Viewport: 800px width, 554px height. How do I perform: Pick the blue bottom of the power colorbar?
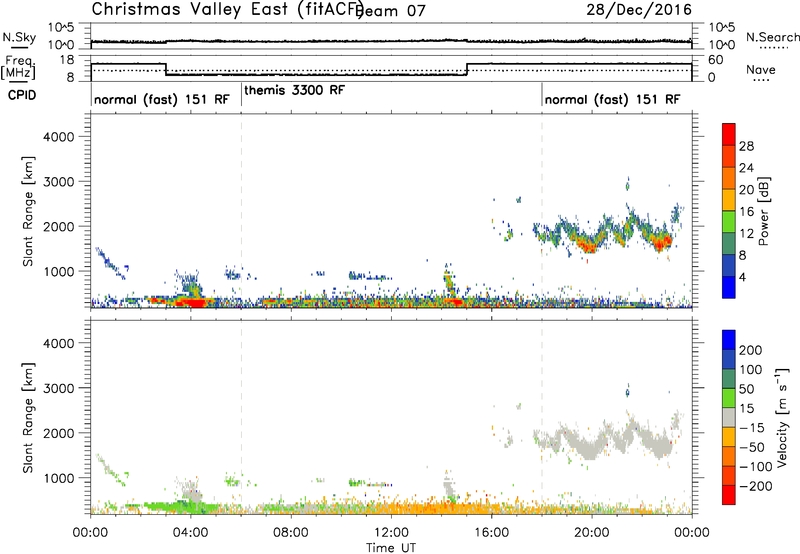729,287
